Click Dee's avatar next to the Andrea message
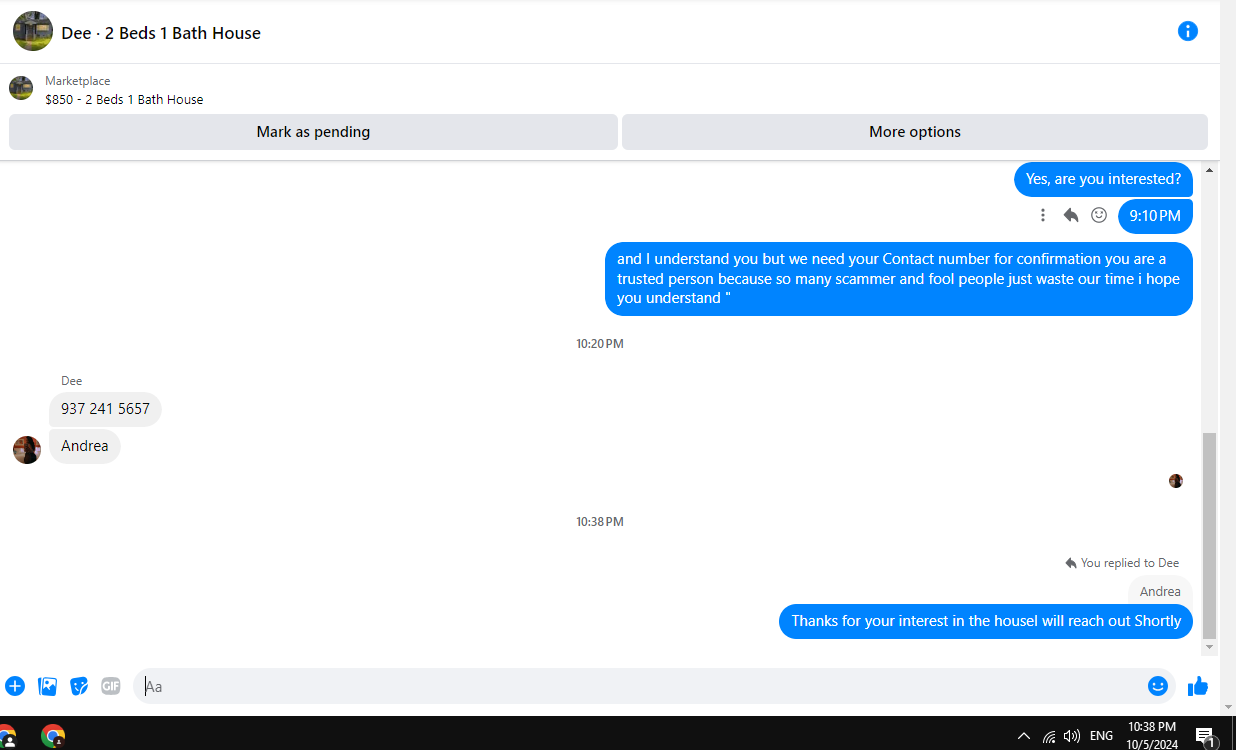Screen dimensions: 1236x750 click(27, 450)
